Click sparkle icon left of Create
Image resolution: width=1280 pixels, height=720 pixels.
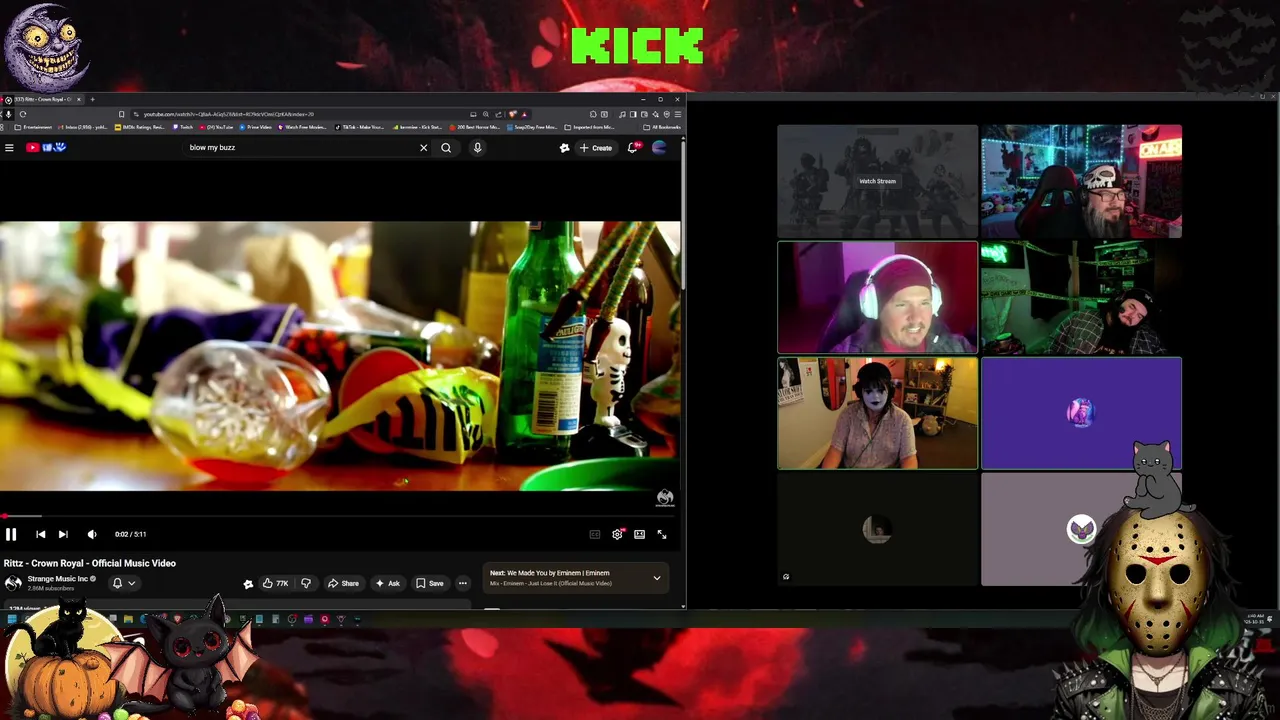click(564, 148)
